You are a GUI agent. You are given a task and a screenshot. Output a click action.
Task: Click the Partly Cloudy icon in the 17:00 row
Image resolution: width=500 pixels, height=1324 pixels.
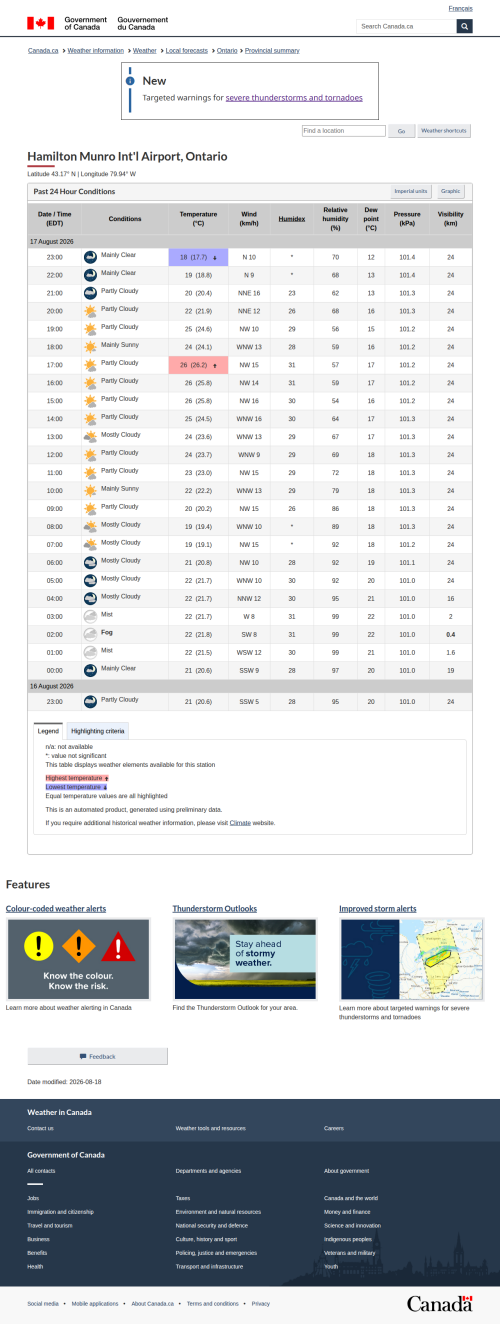[x=90, y=365]
